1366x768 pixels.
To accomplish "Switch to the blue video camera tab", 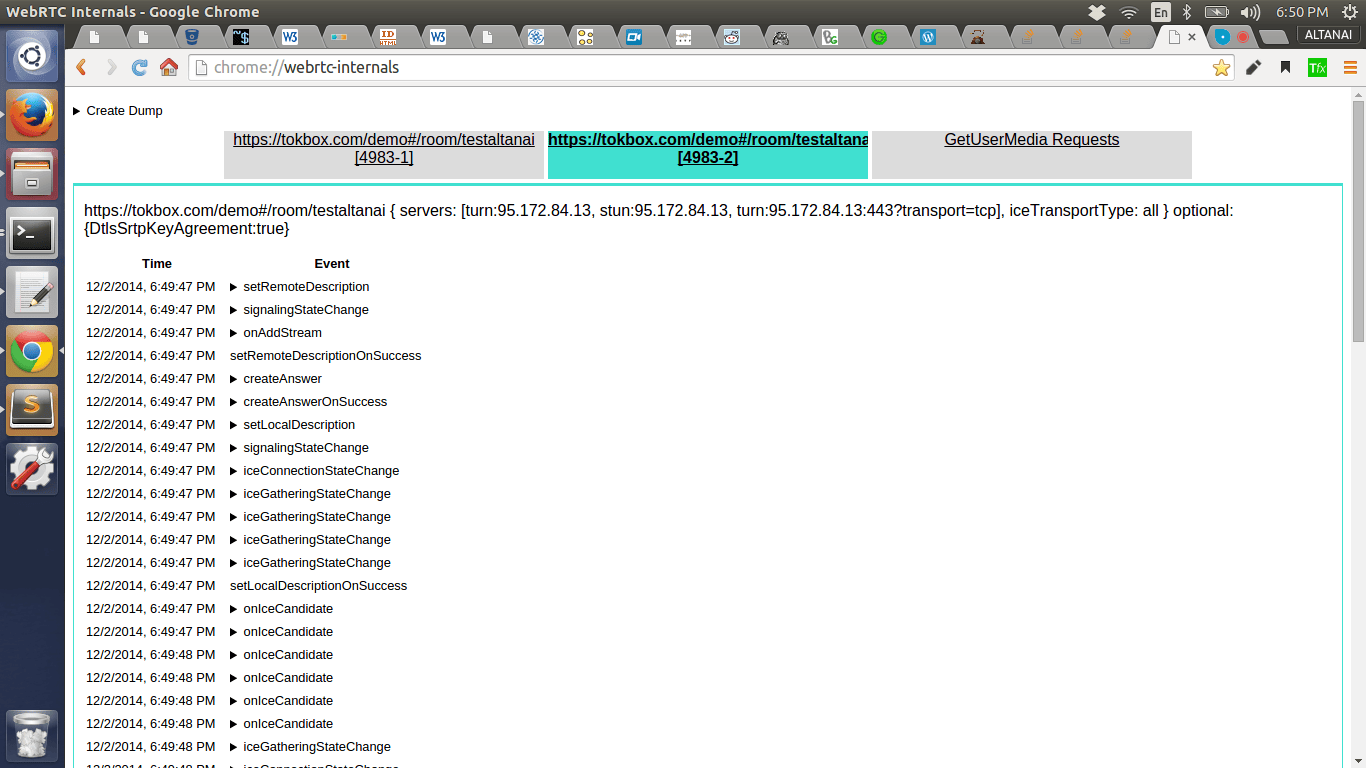I will tap(634, 37).
